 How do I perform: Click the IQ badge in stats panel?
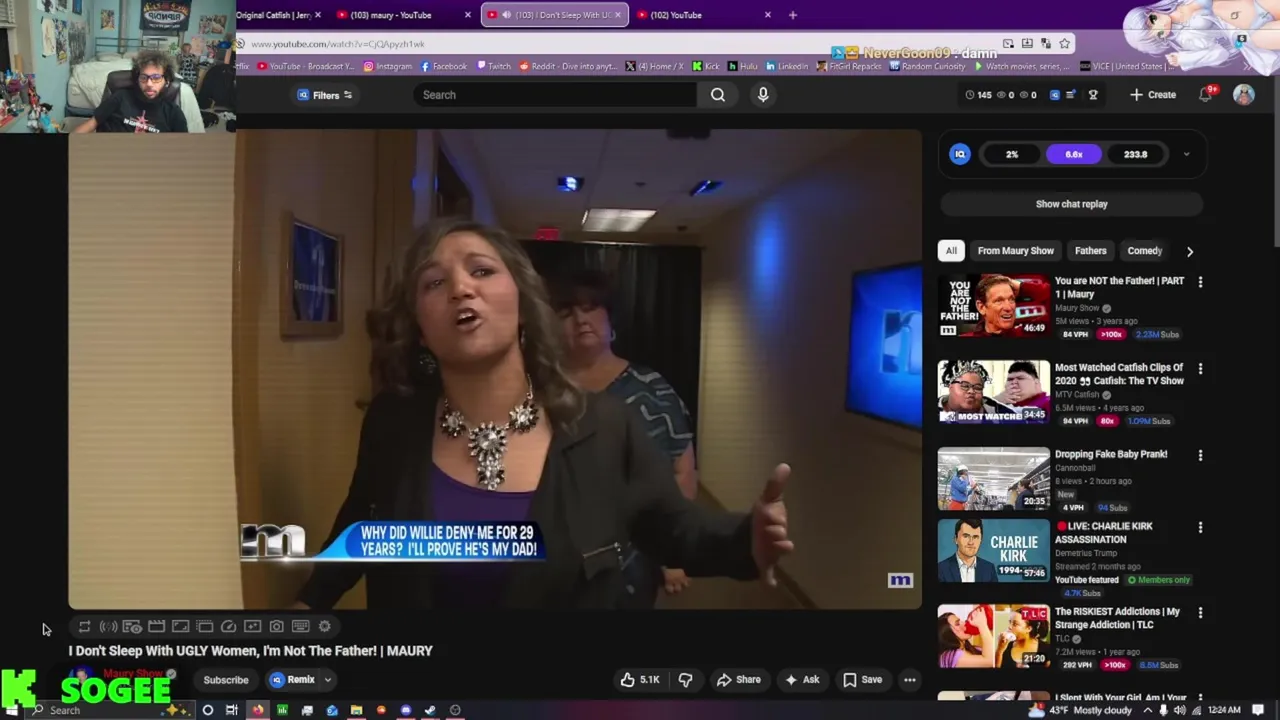pyautogui.click(x=960, y=154)
